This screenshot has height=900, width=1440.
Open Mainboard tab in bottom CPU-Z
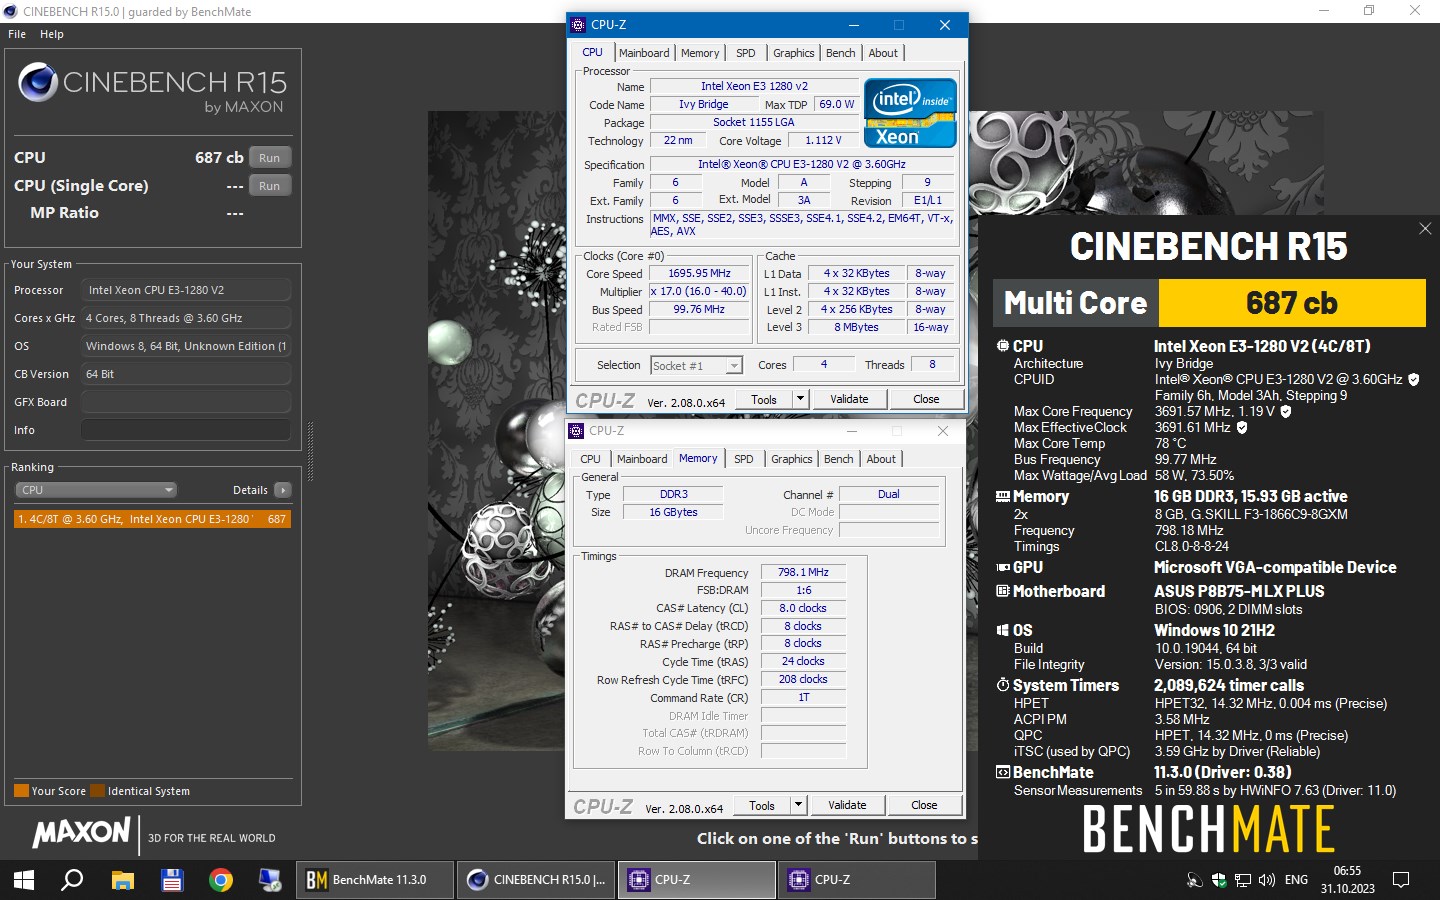click(642, 459)
